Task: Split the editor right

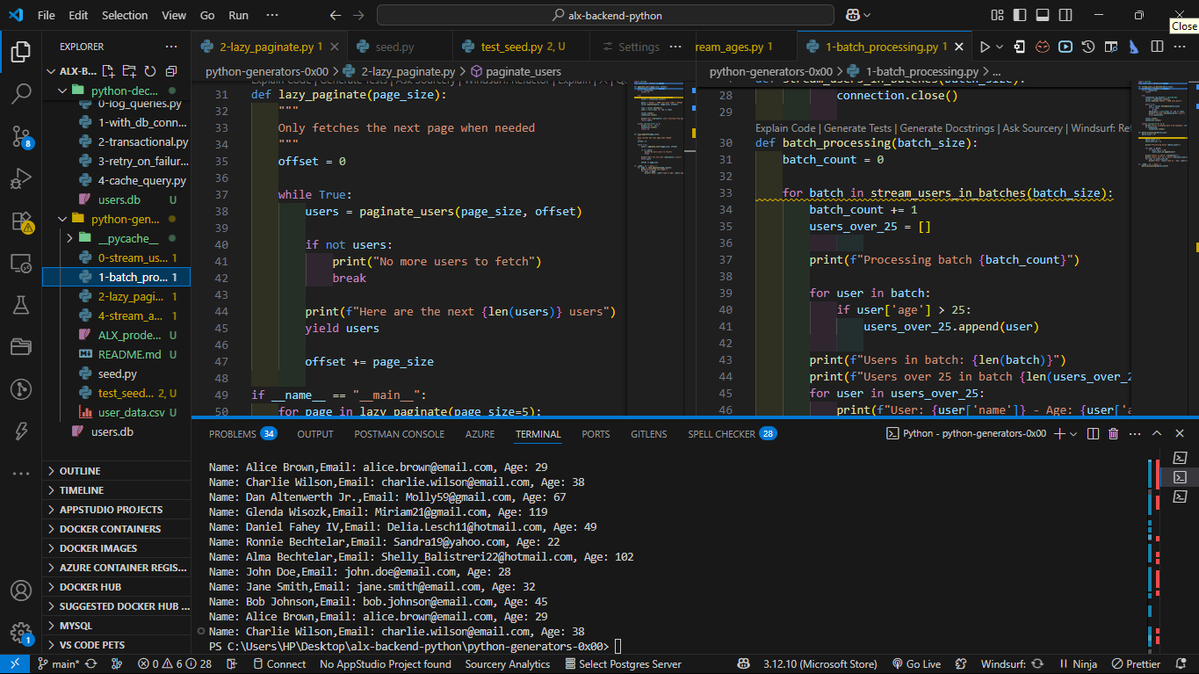Action: [x=1157, y=47]
